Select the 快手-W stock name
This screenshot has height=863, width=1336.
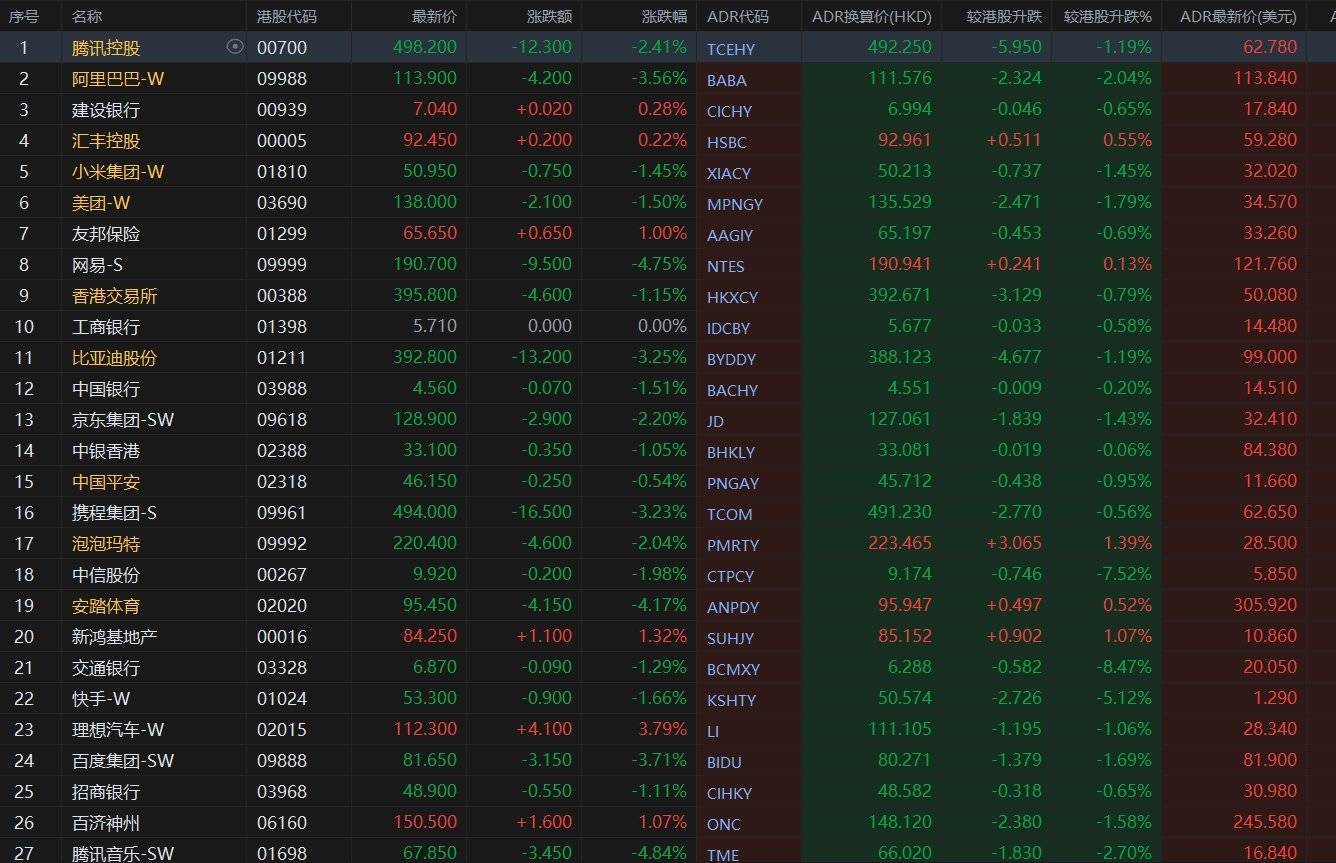point(101,698)
